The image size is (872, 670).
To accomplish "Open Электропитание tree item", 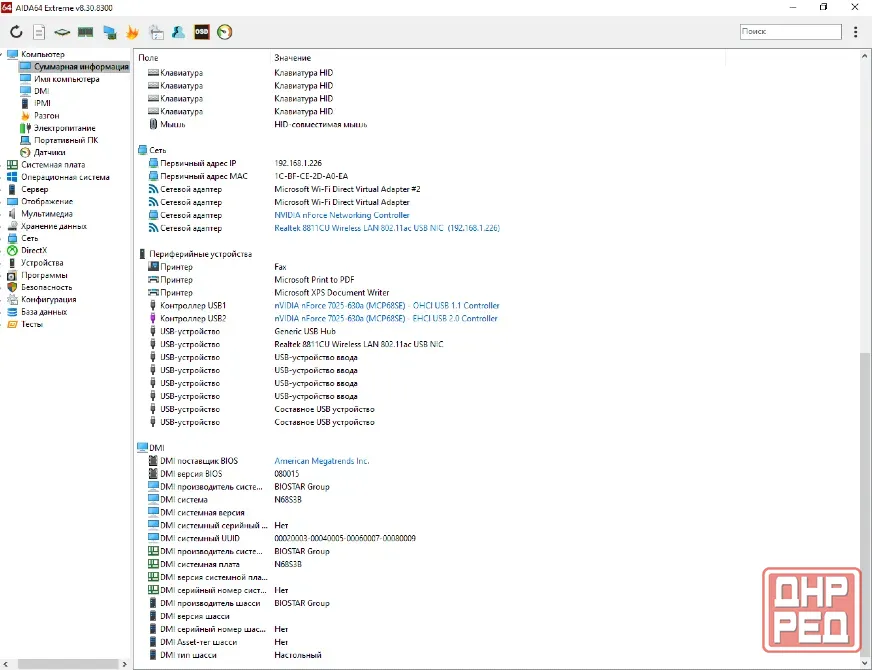I will tap(65, 128).
